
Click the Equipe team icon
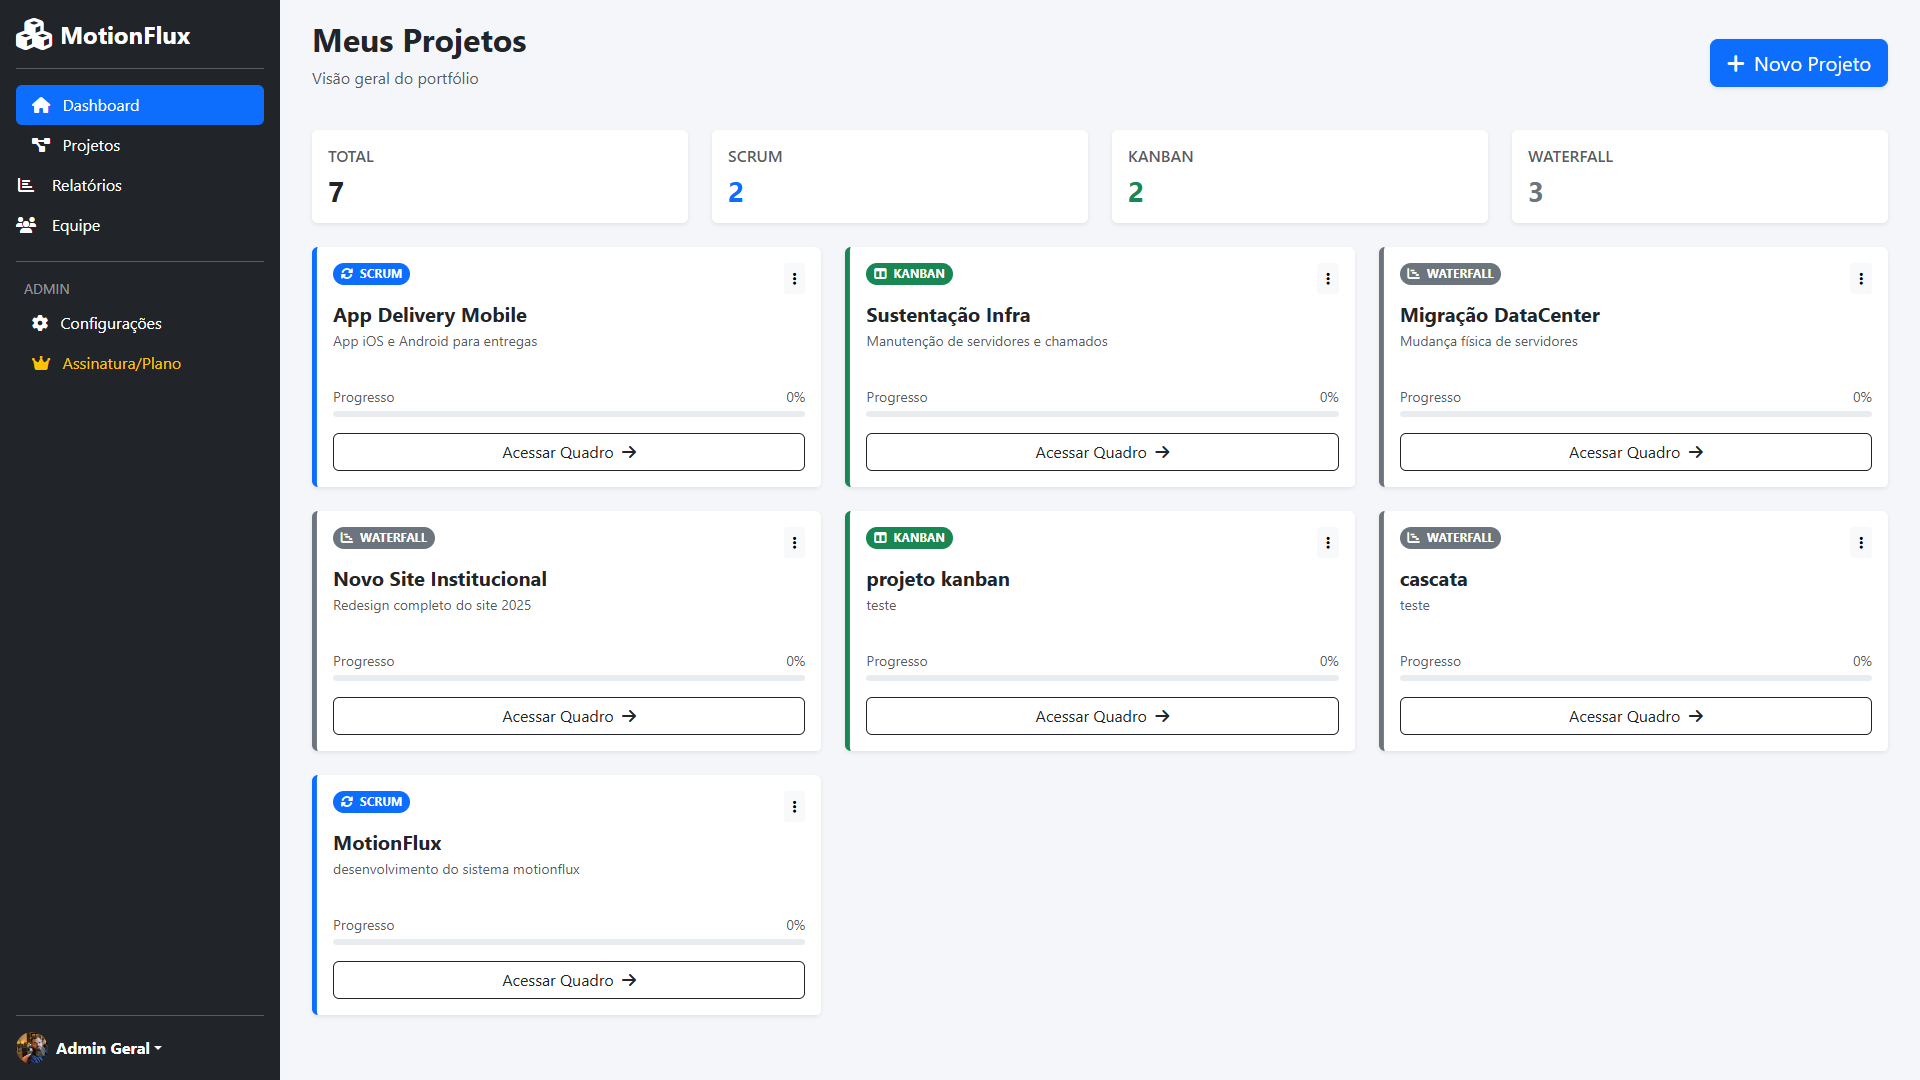[27, 225]
